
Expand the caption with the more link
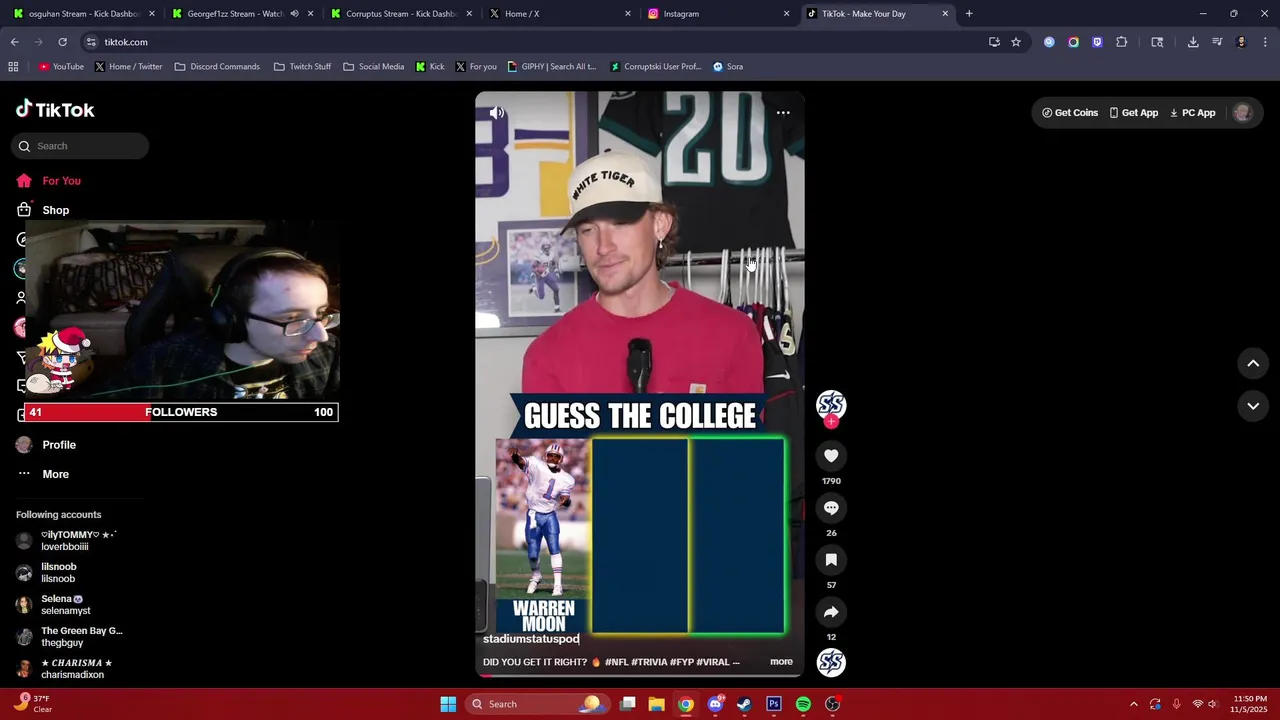(x=781, y=662)
